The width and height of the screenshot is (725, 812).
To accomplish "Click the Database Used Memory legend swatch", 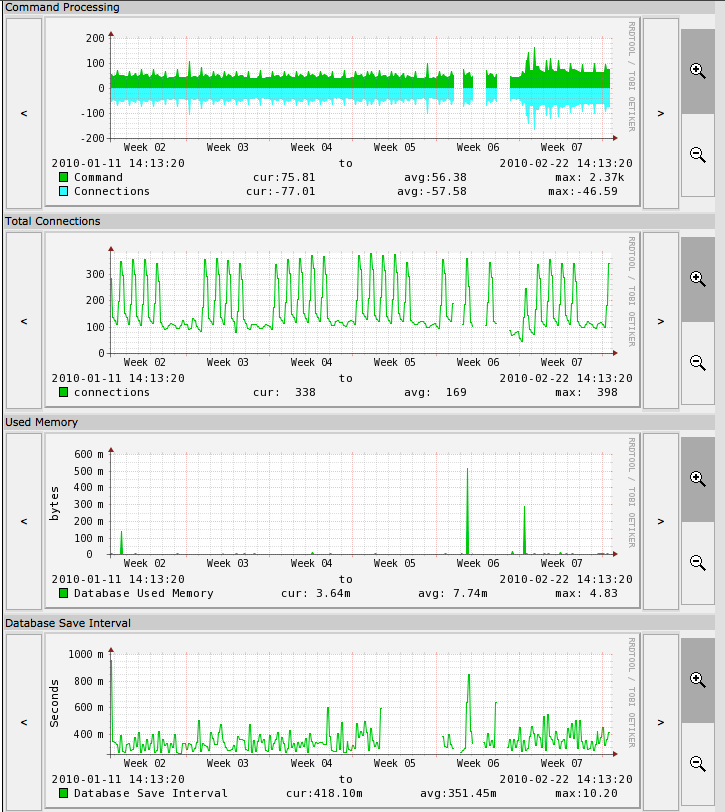I will [x=63, y=593].
